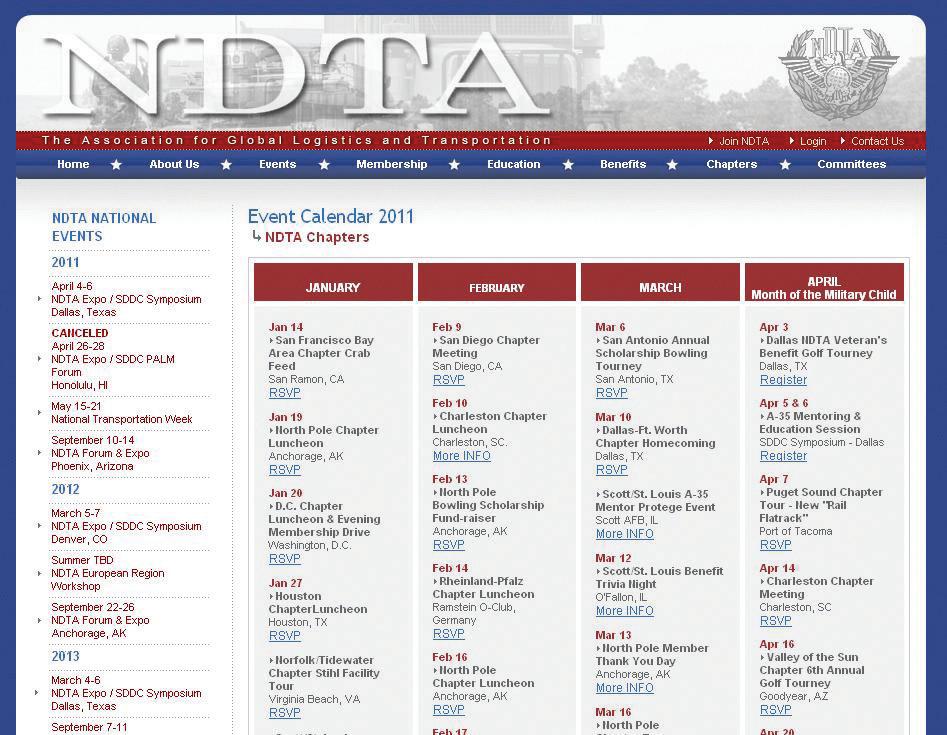This screenshot has width=947, height=735.
Task: Click More INFO for Charleston, SC. luncheon
Action: 461,456
